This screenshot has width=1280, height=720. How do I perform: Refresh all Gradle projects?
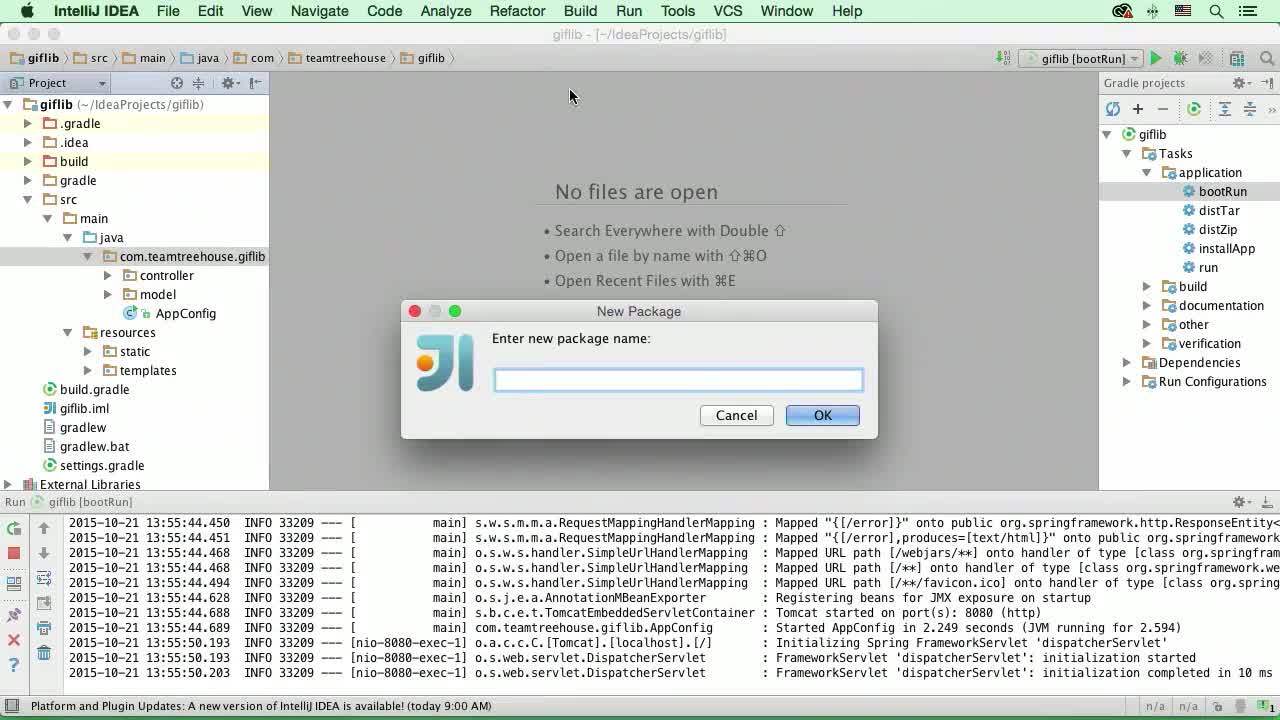[1112, 109]
